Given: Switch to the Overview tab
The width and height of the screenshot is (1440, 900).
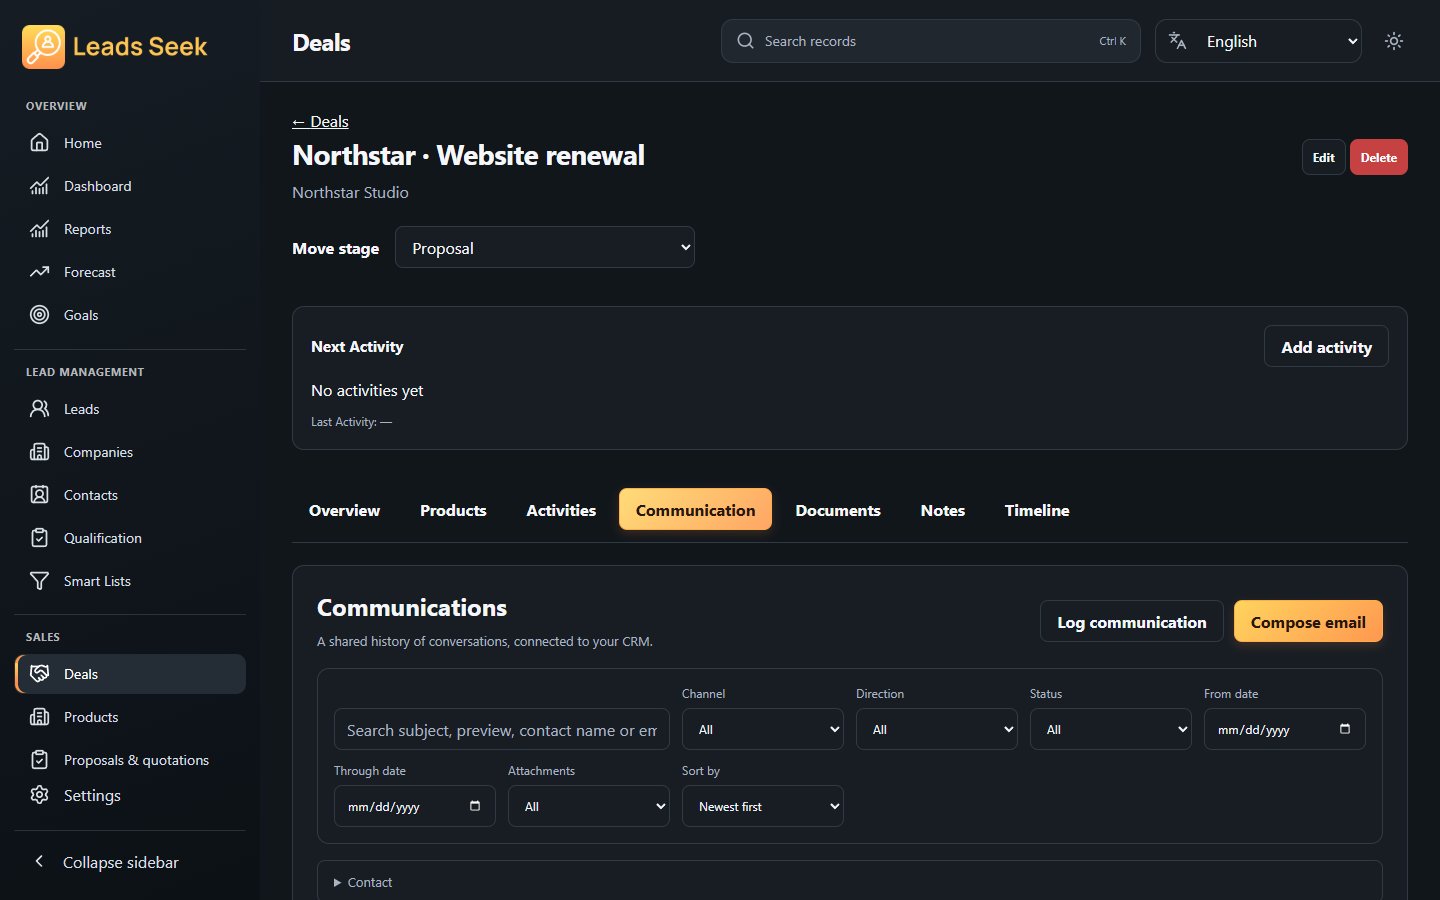Looking at the screenshot, I should (x=344, y=510).
